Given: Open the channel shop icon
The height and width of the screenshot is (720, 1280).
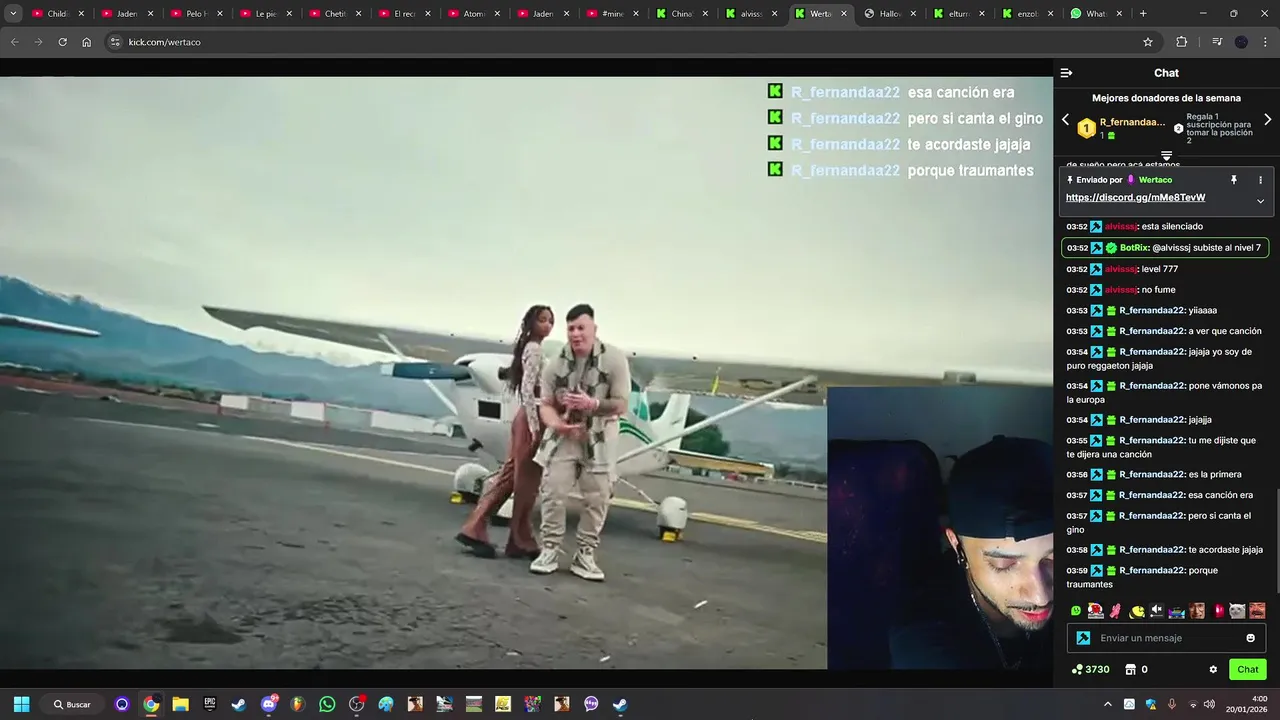Looking at the screenshot, I should (1131, 670).
